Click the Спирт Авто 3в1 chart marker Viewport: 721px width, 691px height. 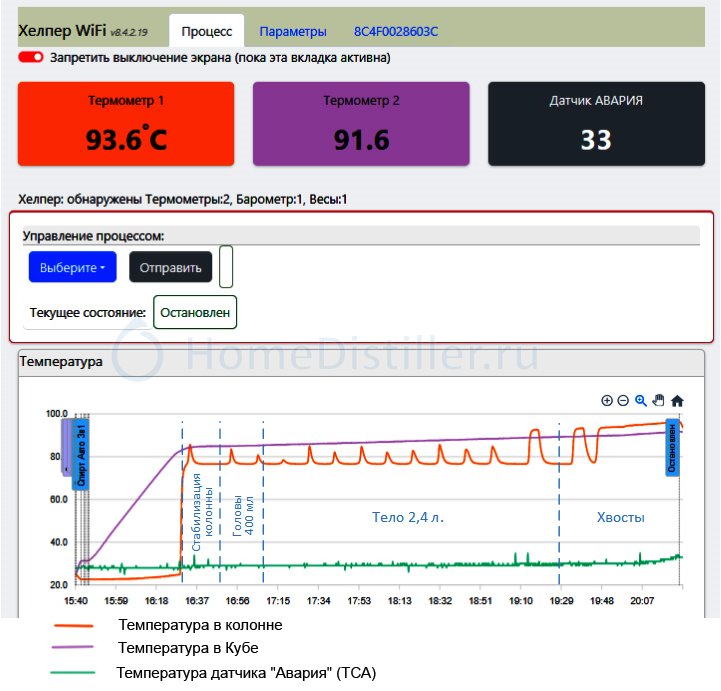click(83, 454)
